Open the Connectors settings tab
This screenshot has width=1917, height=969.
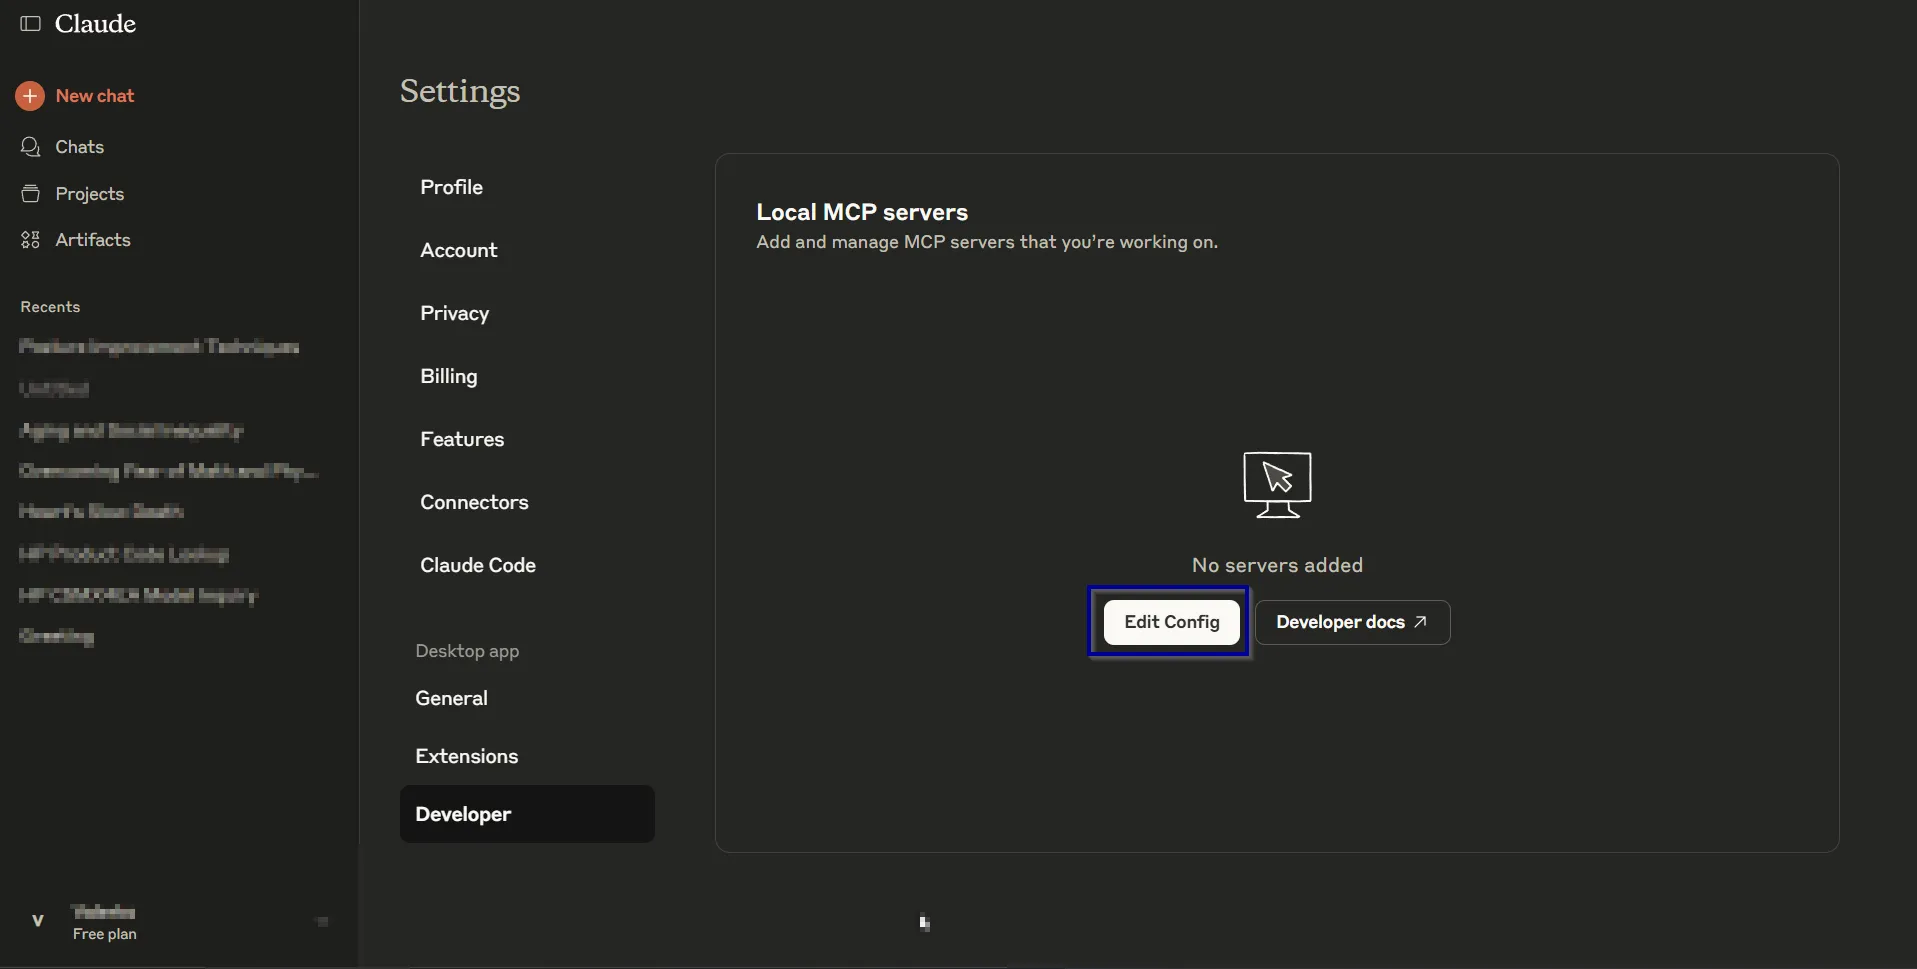pos(474,502)
